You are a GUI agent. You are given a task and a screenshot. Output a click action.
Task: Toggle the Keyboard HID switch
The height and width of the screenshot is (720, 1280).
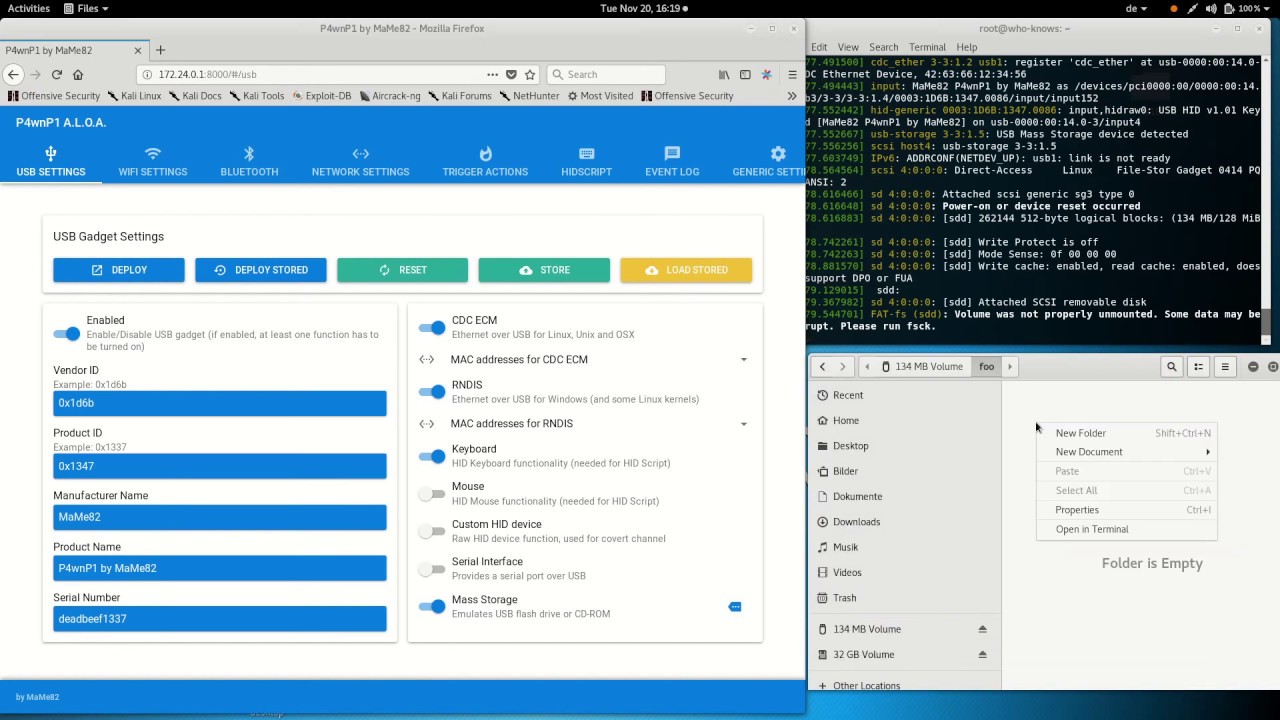pos(432,456)
